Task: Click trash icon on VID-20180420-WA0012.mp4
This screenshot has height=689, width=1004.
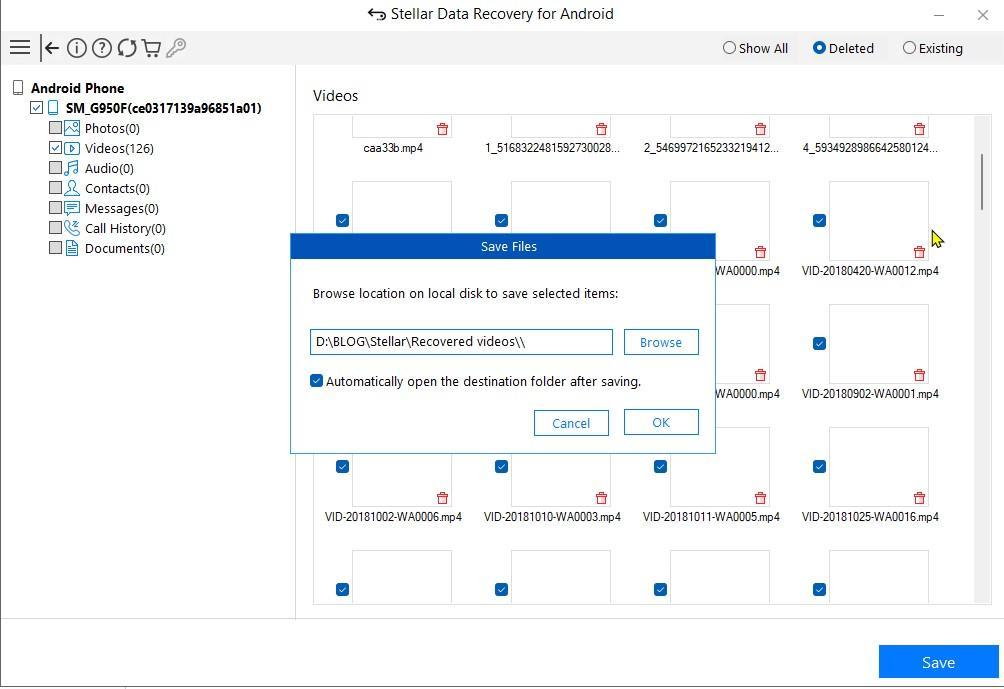Action: [919, 252]
